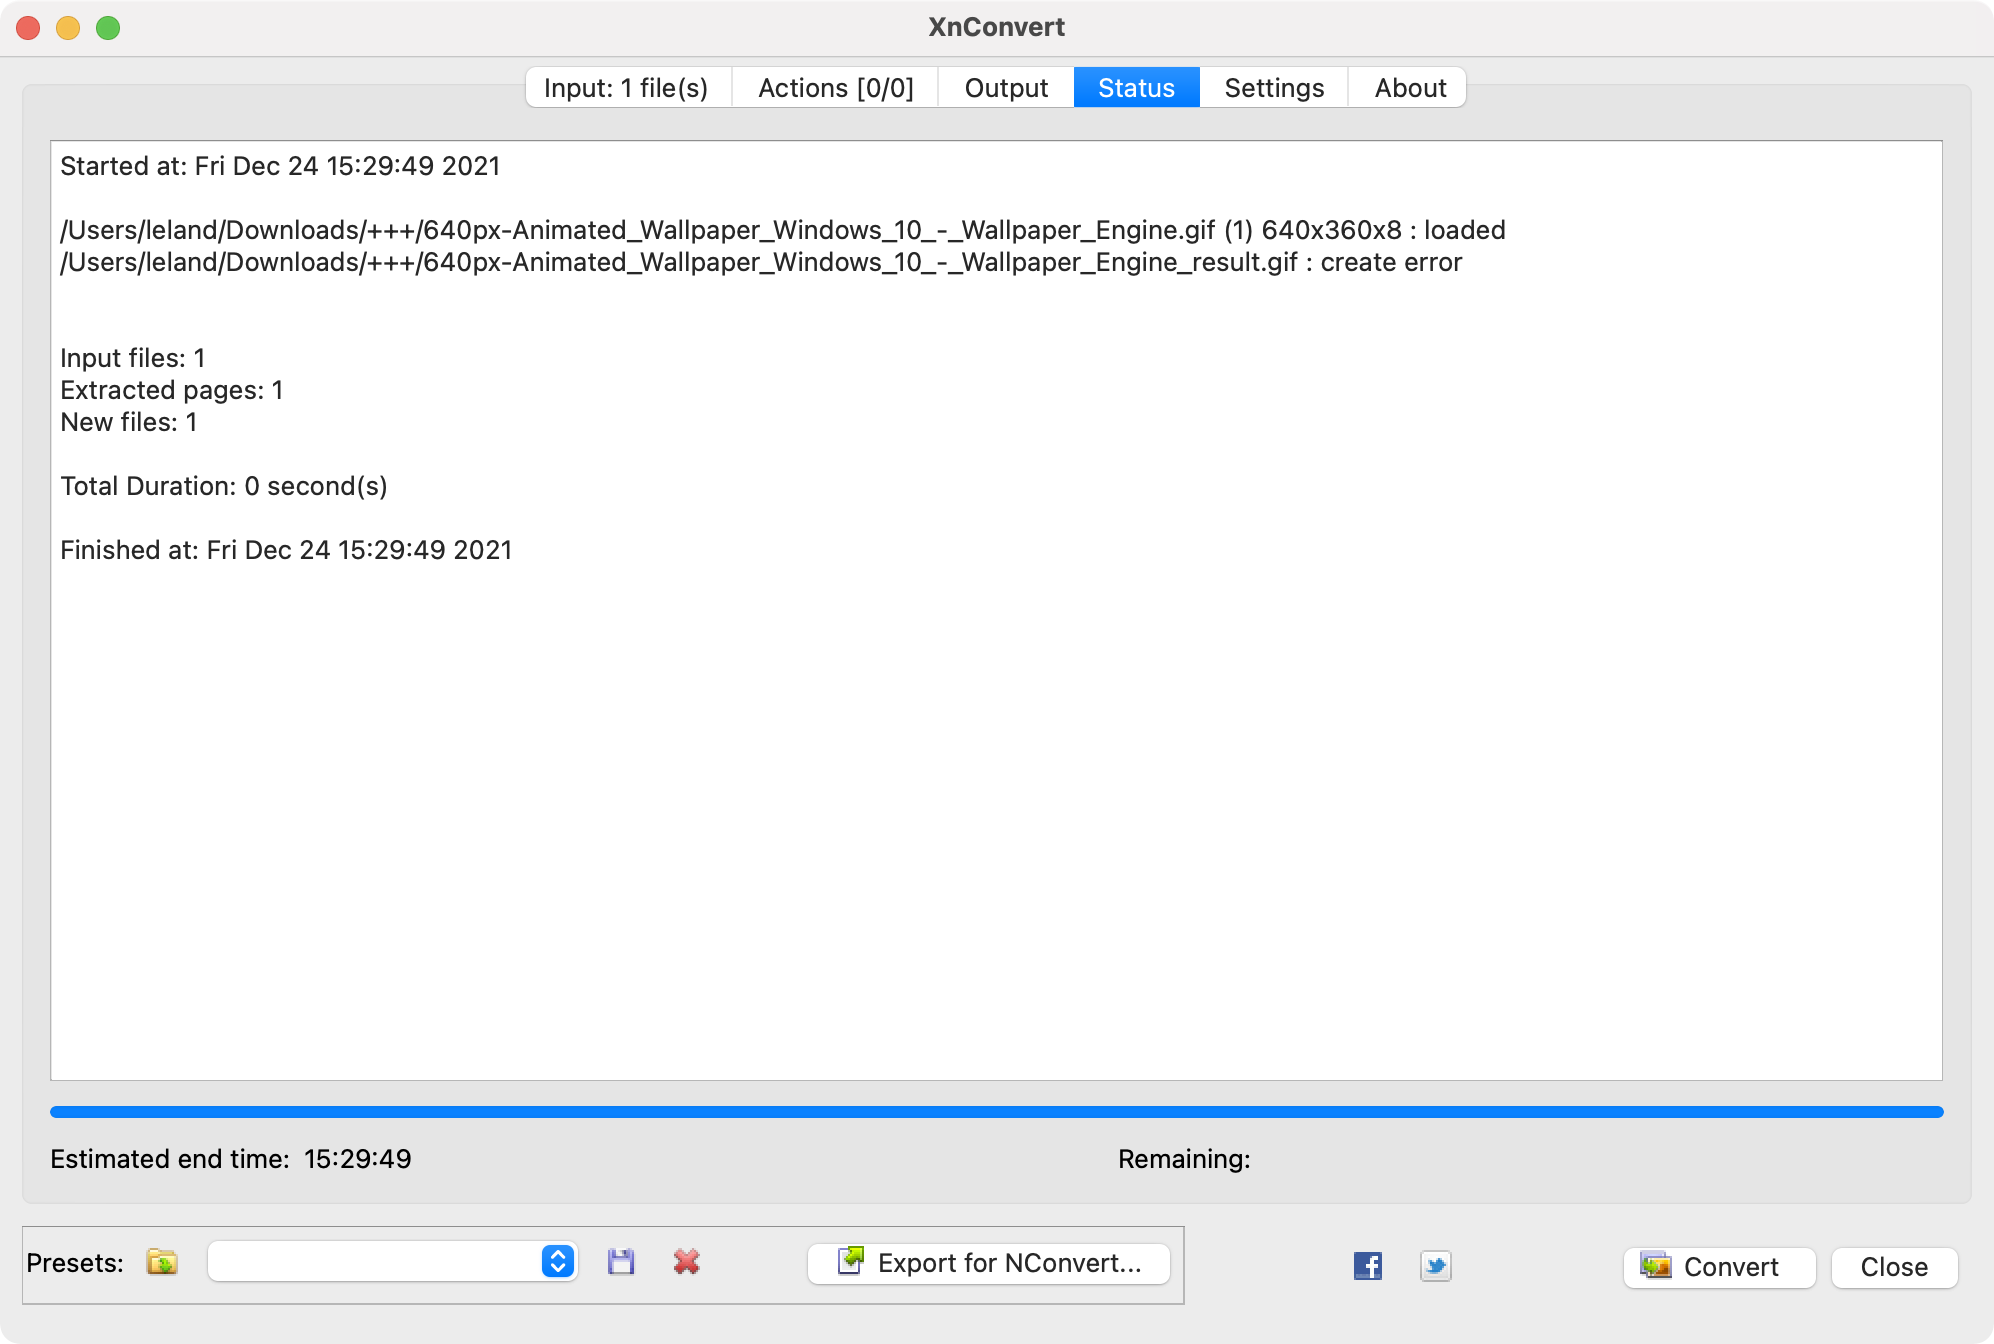Open the load presets folder icon
Image resolution: width=1994 pixels, height=1344 pixels.
coord(162,1262)
